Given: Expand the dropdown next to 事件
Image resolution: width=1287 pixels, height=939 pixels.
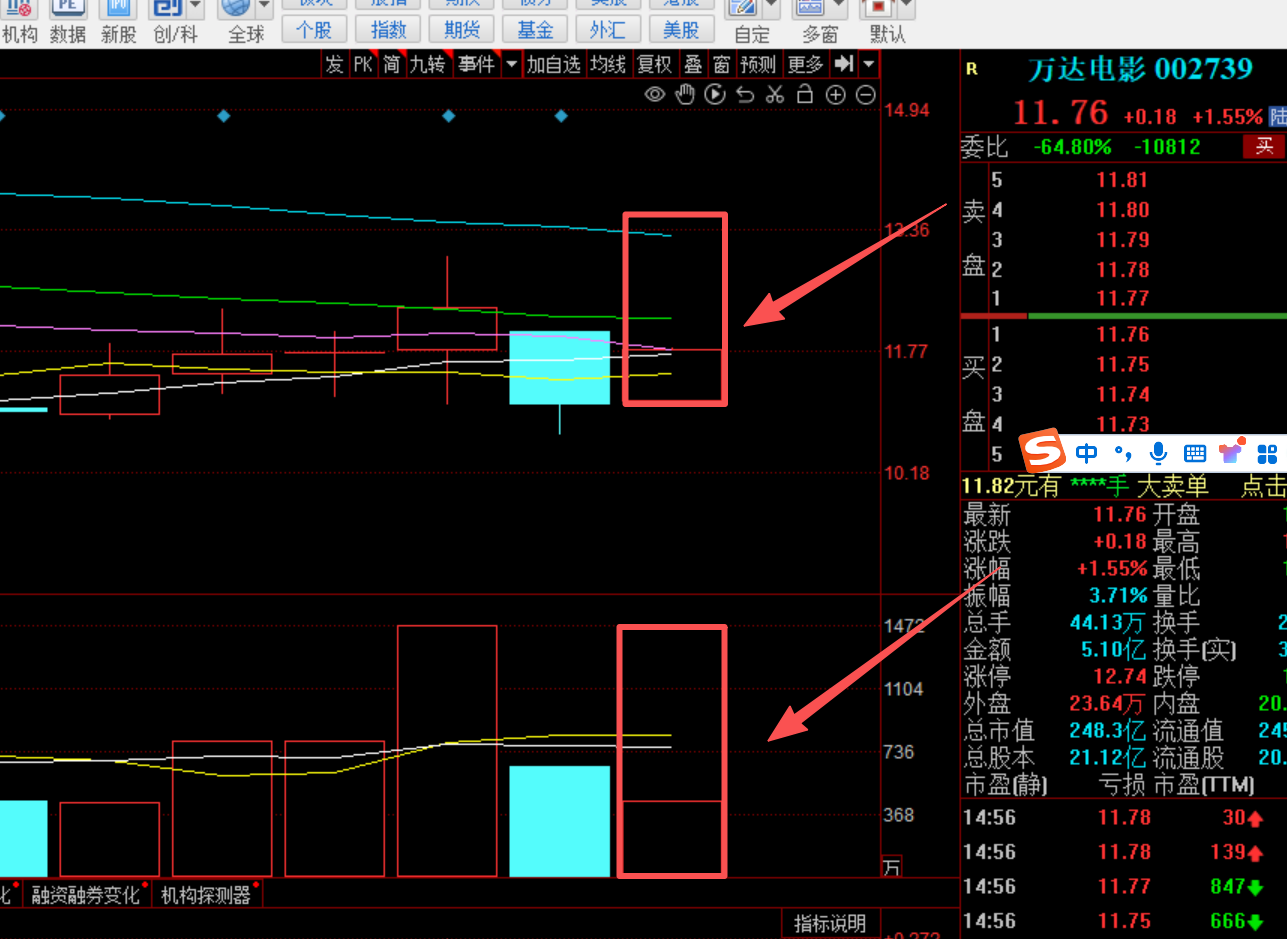Looking at the screenshot, I should coord(511,65).
